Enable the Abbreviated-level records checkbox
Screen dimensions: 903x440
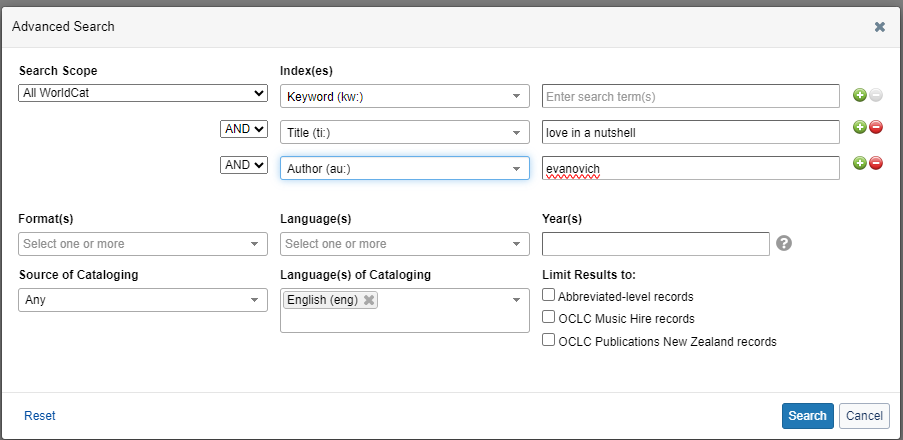pyautogui.click(x=549, y=296)
